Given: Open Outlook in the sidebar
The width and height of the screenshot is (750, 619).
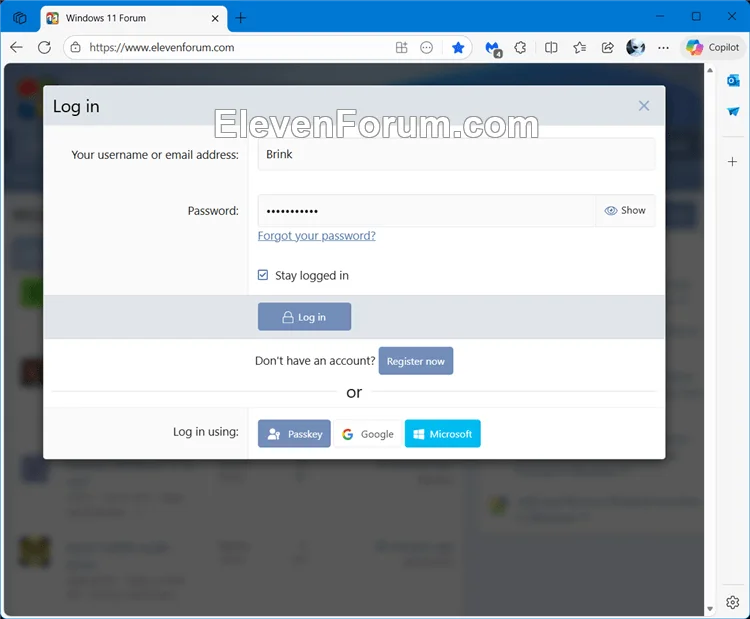Looking at the screenshot, I should coord(733,80).
